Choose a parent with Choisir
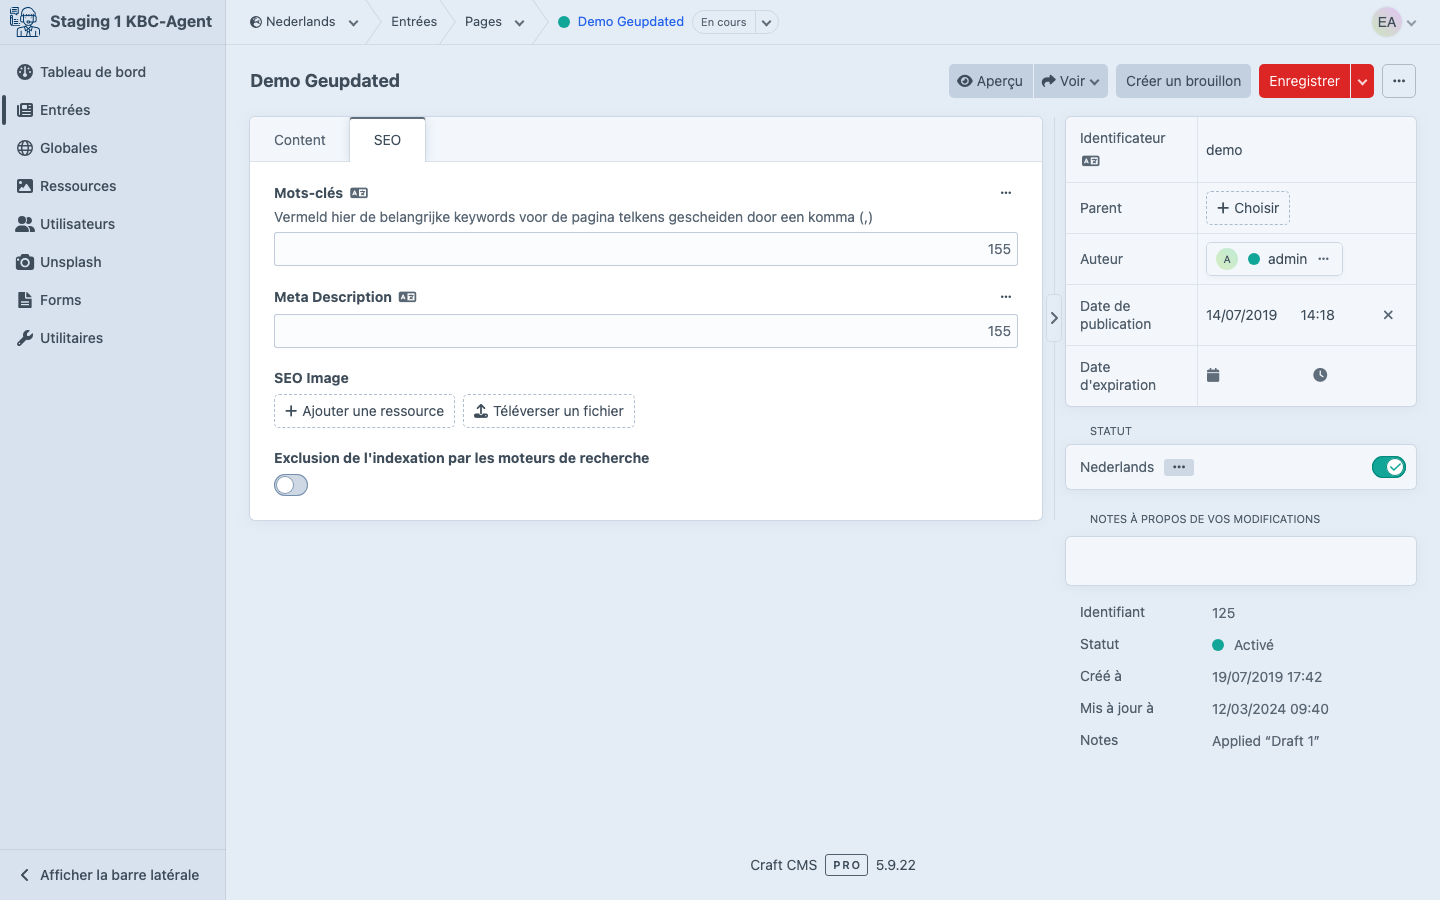Screen dimensions: 1440x900 1248,208
